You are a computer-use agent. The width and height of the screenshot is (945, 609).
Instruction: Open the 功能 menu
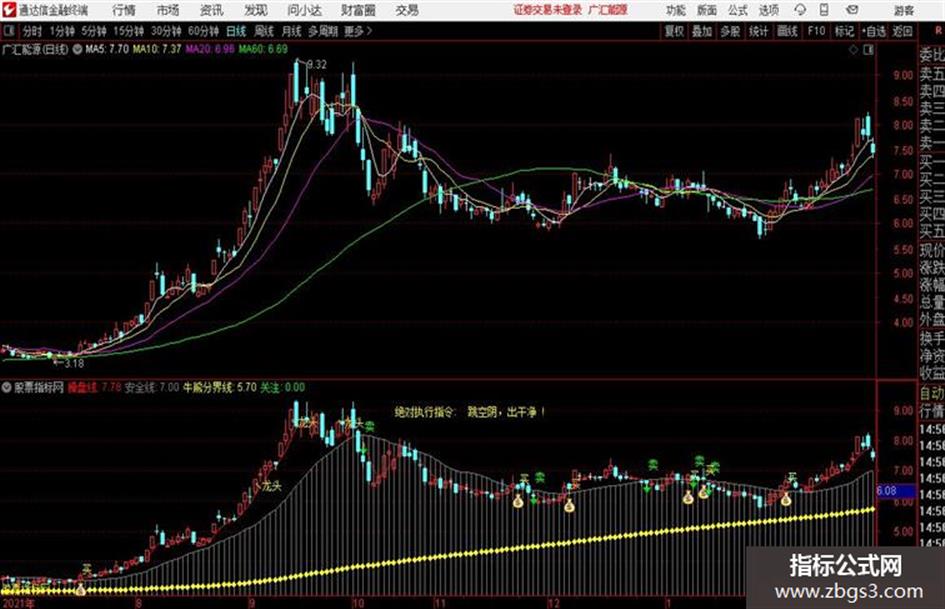676,10
